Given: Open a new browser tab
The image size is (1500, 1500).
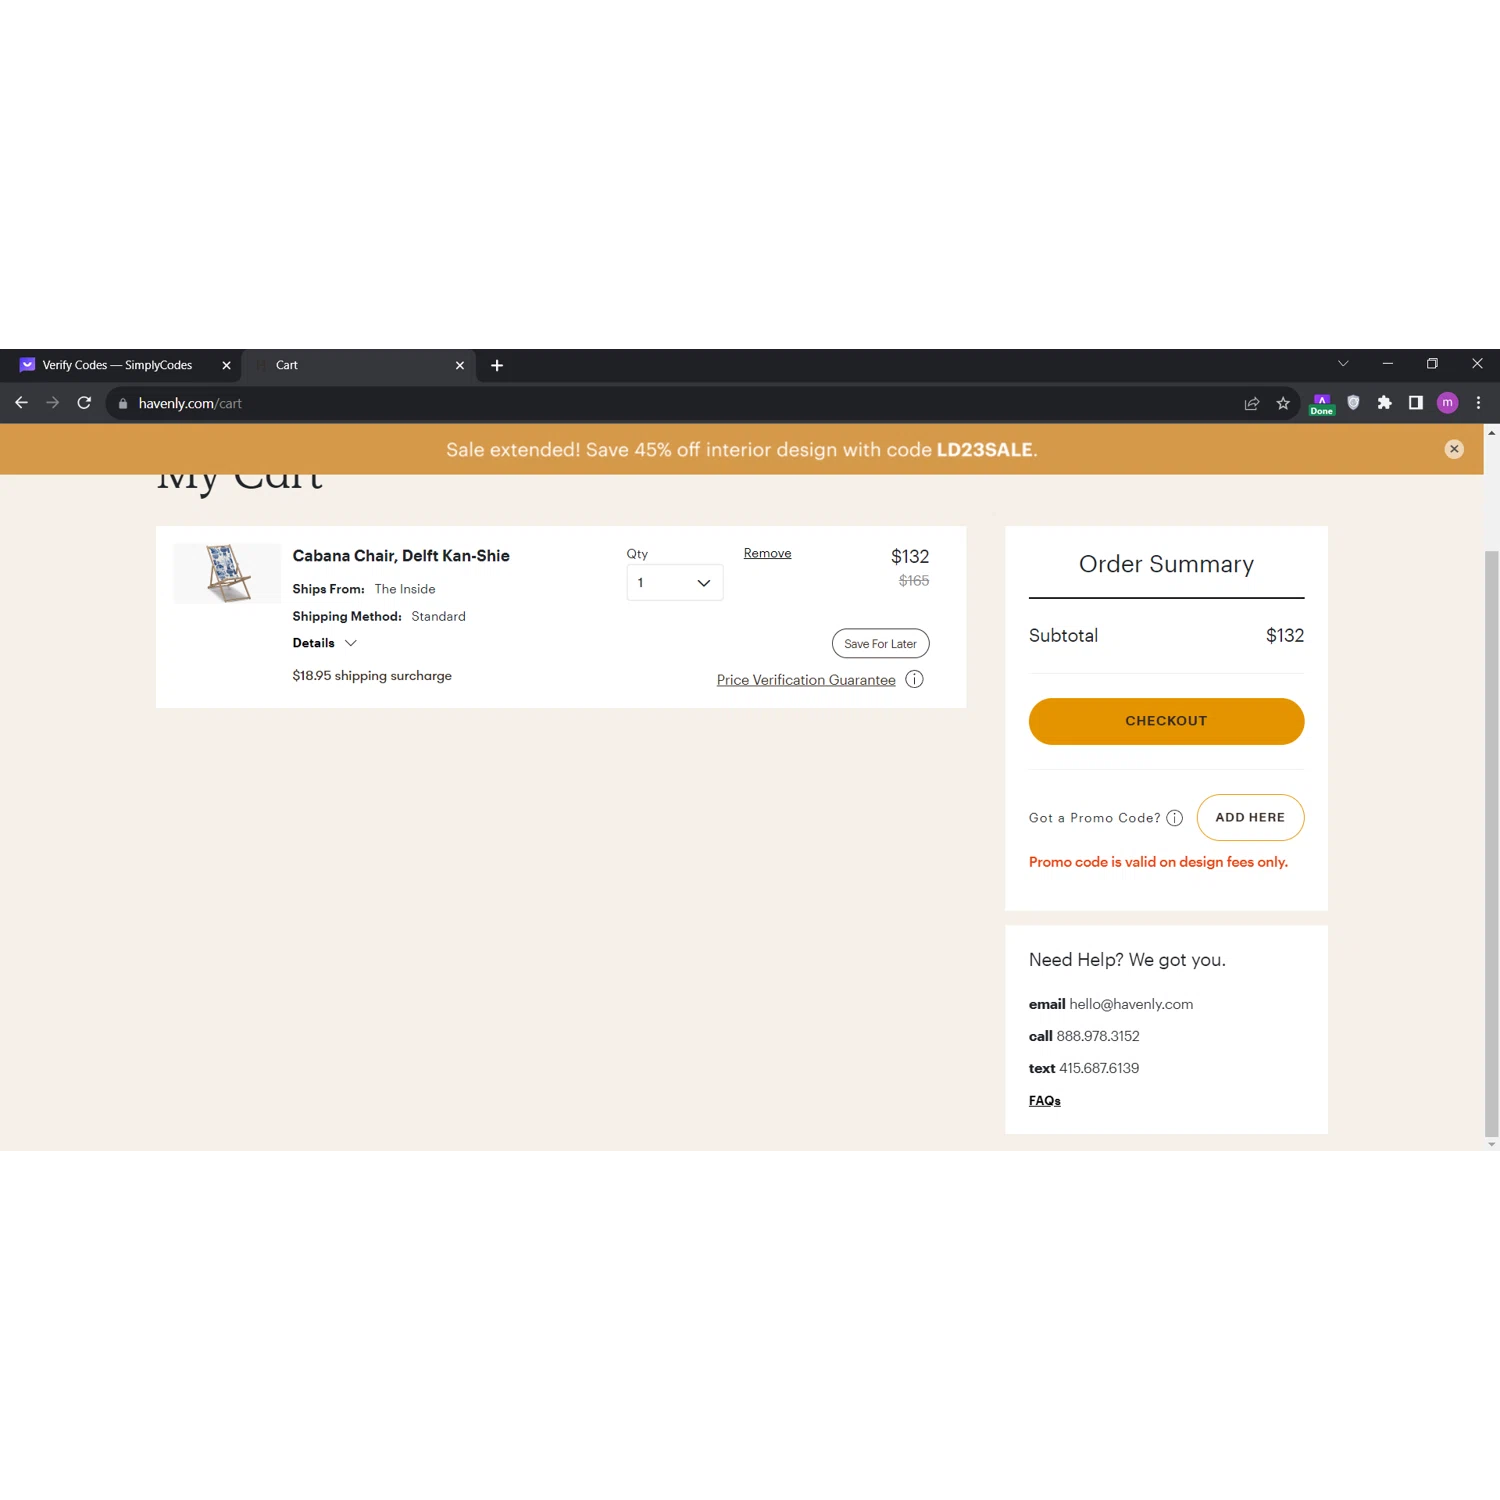Looking at the screenshot, I should click(497, 365).
